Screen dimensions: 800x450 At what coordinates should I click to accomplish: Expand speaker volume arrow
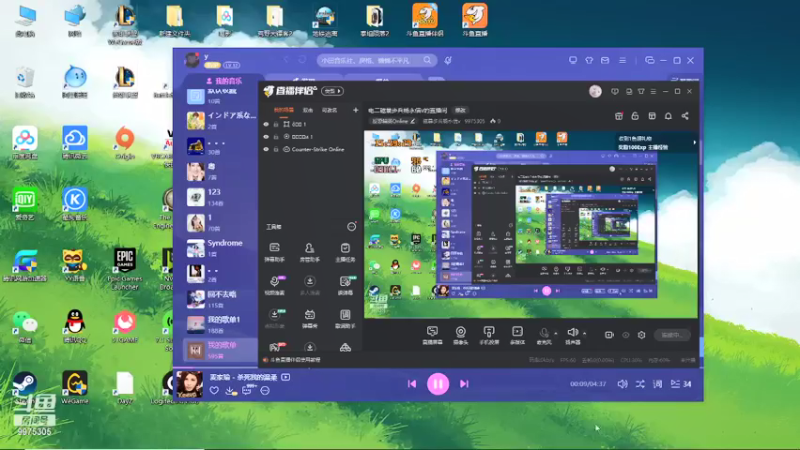584,334
